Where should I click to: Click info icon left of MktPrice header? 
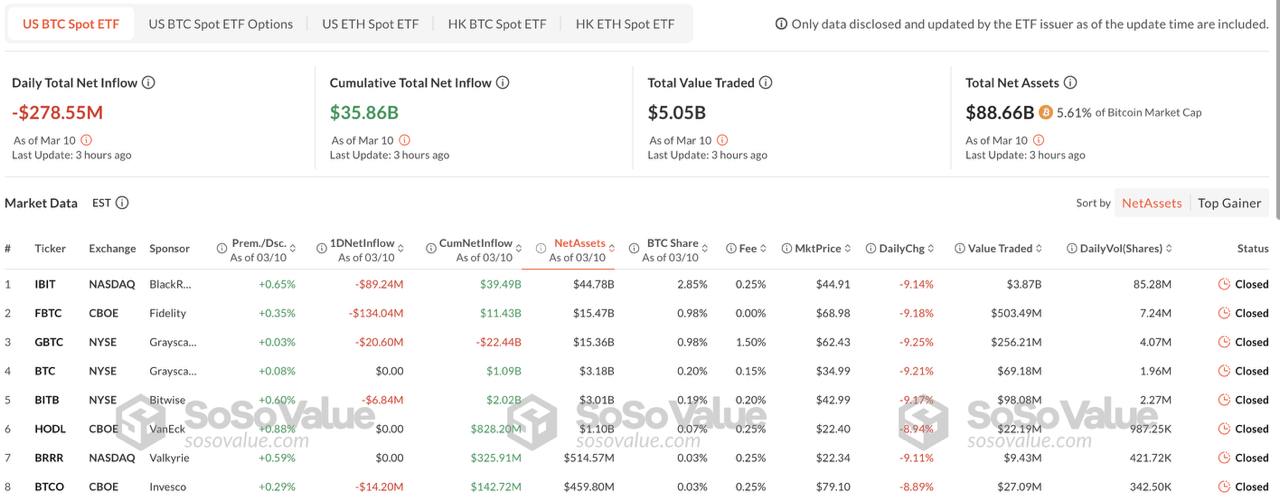point(787,248)
